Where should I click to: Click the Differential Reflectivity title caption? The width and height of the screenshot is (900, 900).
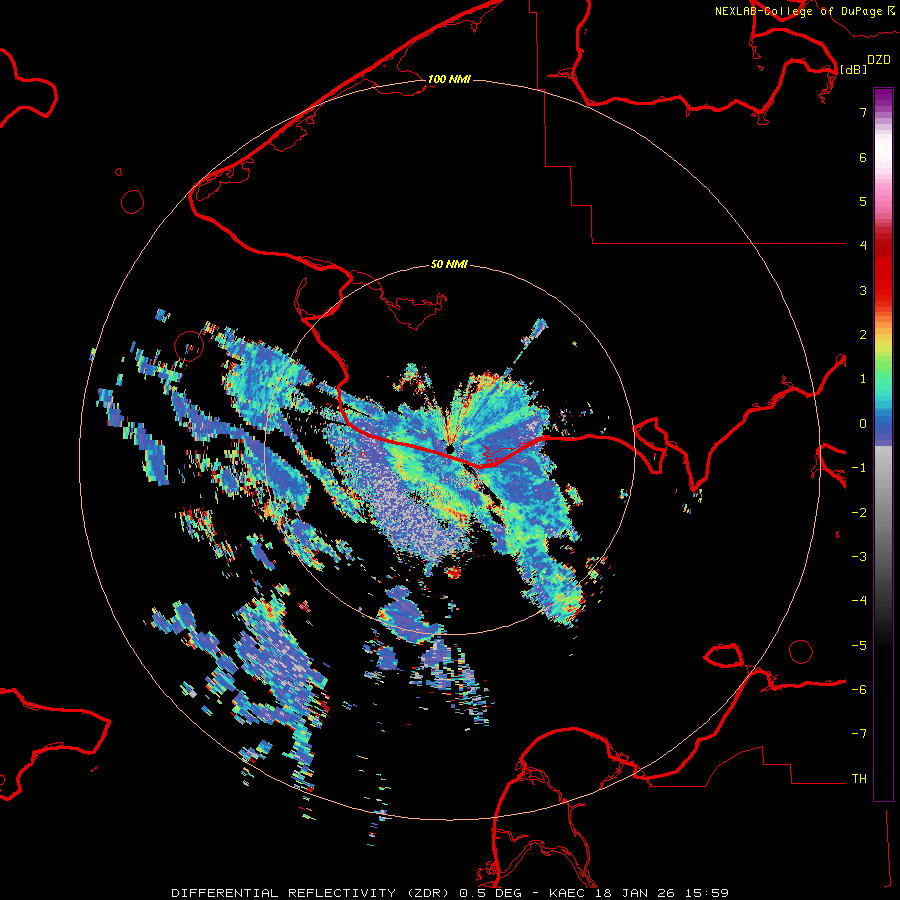pos(449,893)
